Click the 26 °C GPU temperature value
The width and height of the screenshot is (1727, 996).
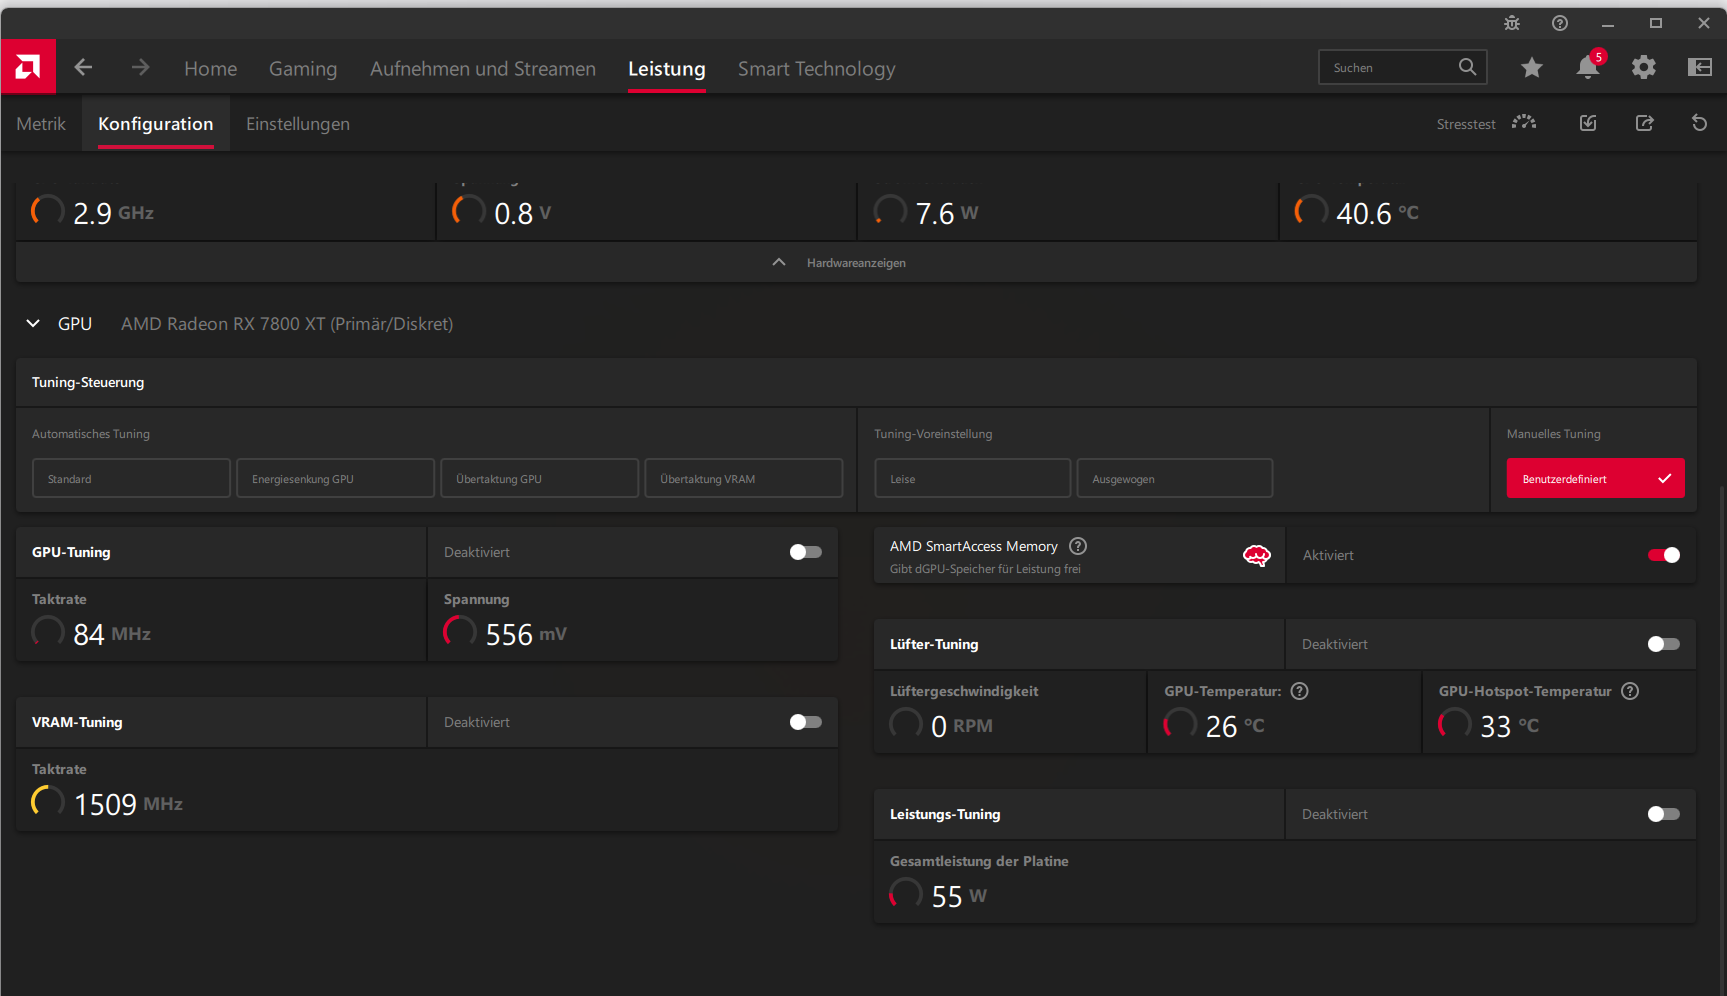(x=1235, y=726)
